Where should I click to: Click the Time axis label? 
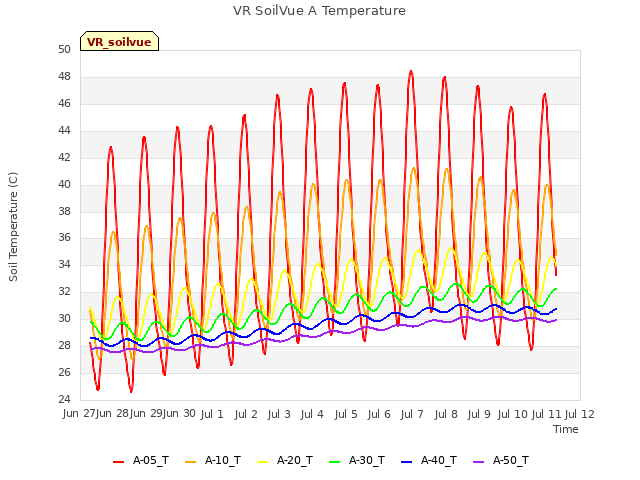click(x=566, y=429)
